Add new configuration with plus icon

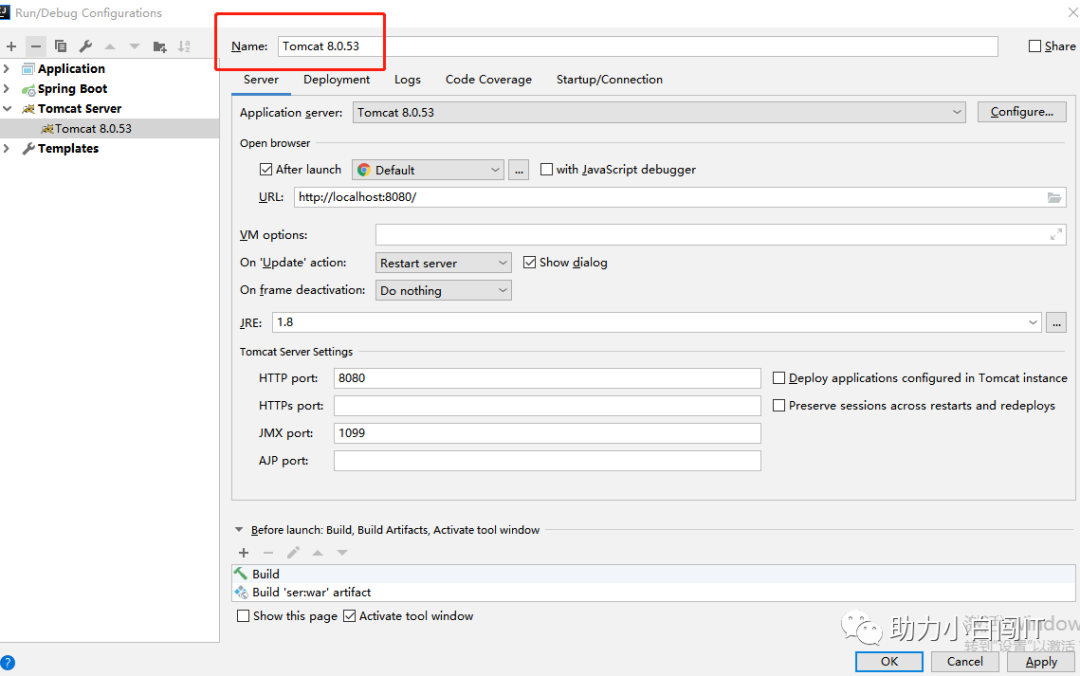[11, 46]
